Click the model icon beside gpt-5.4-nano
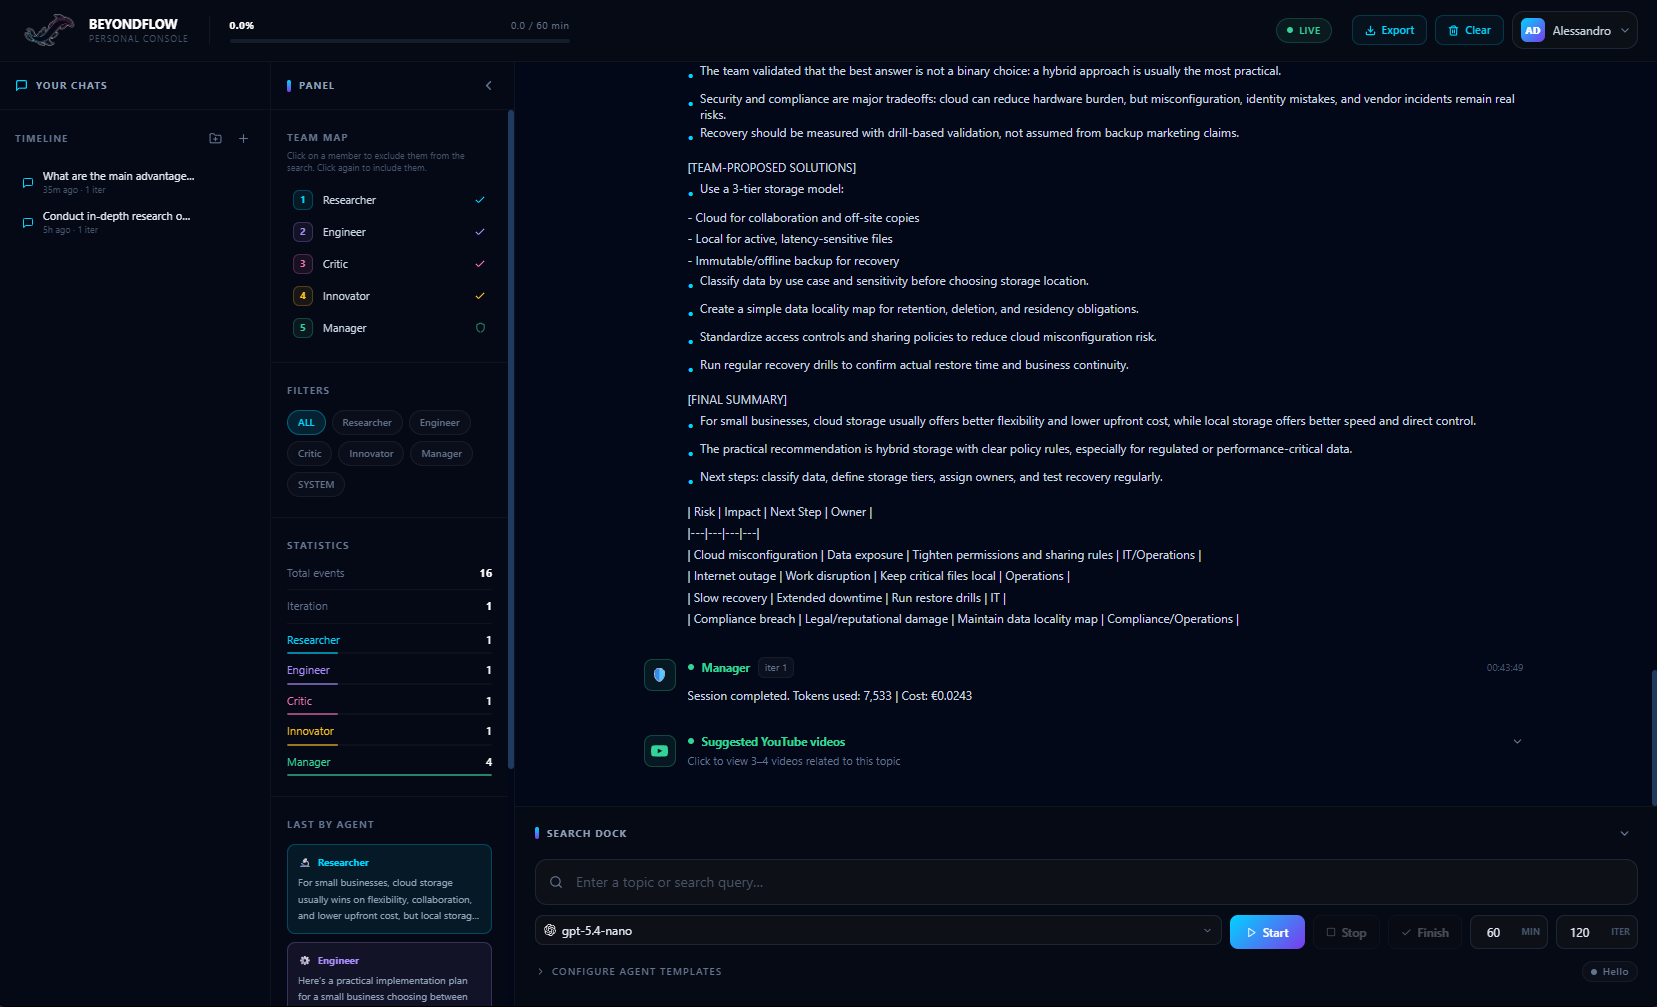Screen dimensions: 1657x1007 click(x=550, y=931)
